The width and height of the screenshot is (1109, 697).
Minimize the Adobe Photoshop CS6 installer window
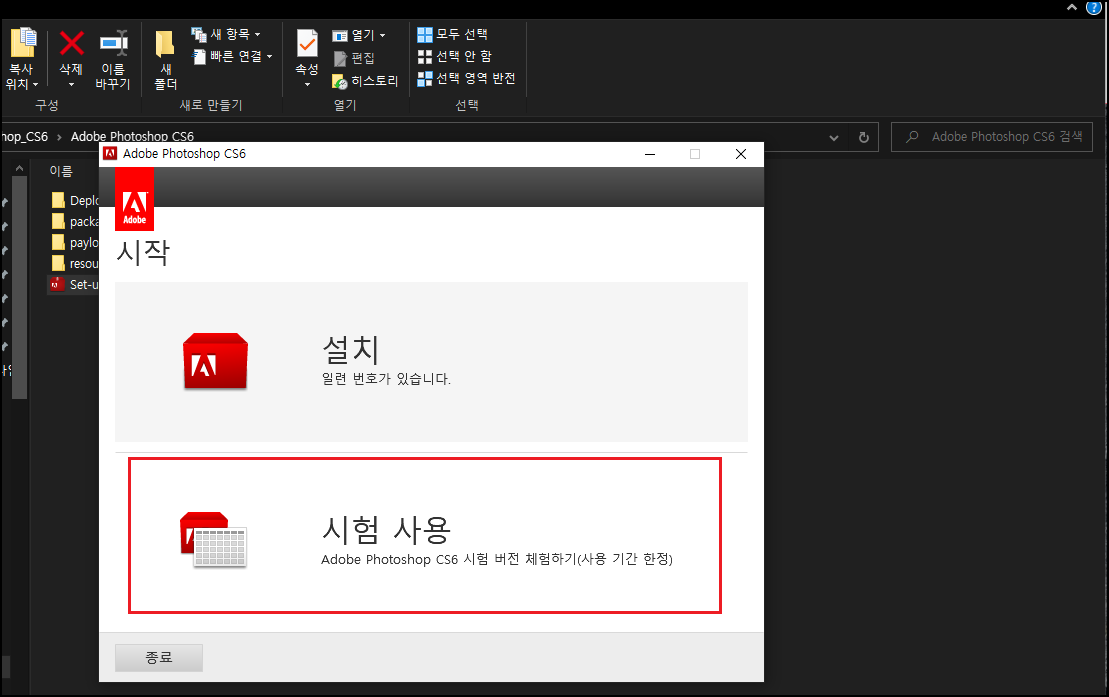click(x=650, y=154)
